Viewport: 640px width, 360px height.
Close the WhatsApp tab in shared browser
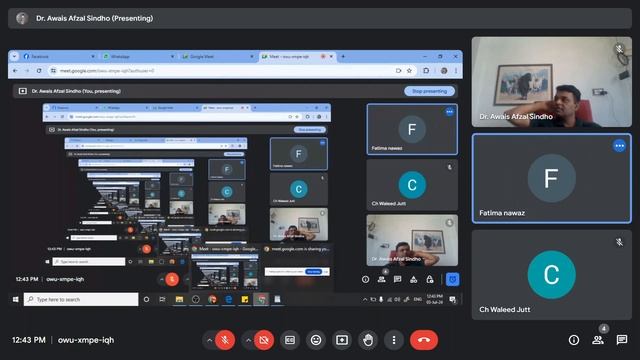pos(172,56)
